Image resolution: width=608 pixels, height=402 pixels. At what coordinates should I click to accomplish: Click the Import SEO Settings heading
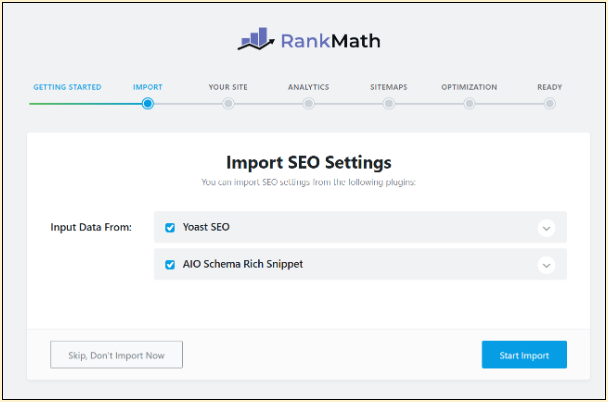309,162
